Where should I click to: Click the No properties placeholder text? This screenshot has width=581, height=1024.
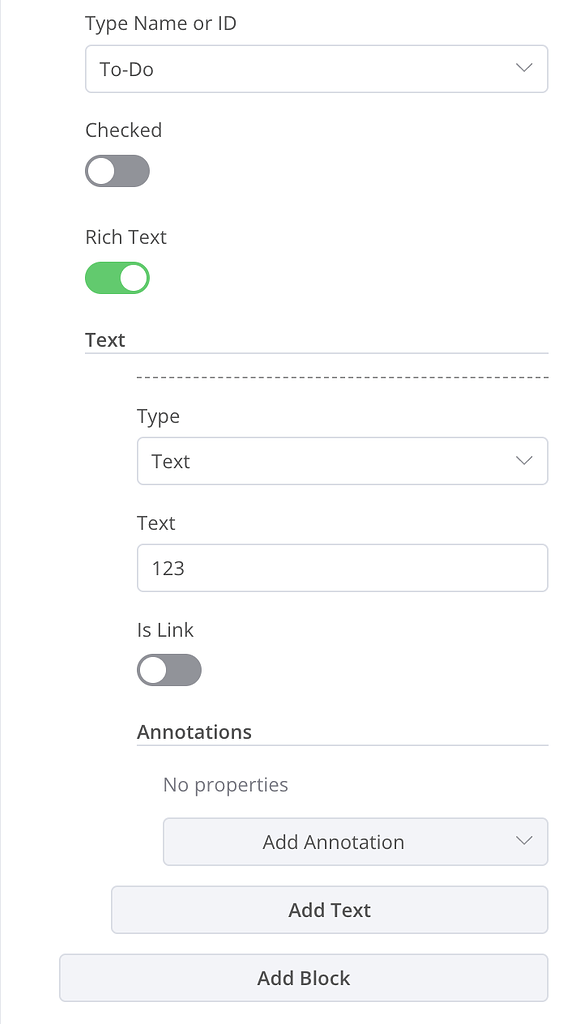pyautogui.click(x=225, y=784)
